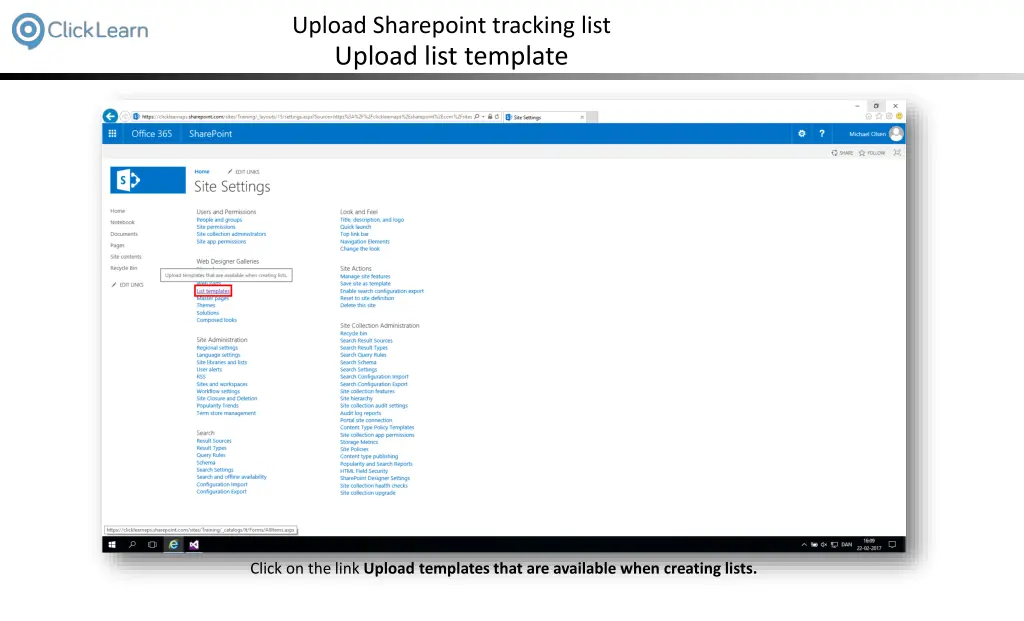Click the search magnifier in address bar
Screen dimensions: 1024x621
pyautogui.click(x=477, y=117)
